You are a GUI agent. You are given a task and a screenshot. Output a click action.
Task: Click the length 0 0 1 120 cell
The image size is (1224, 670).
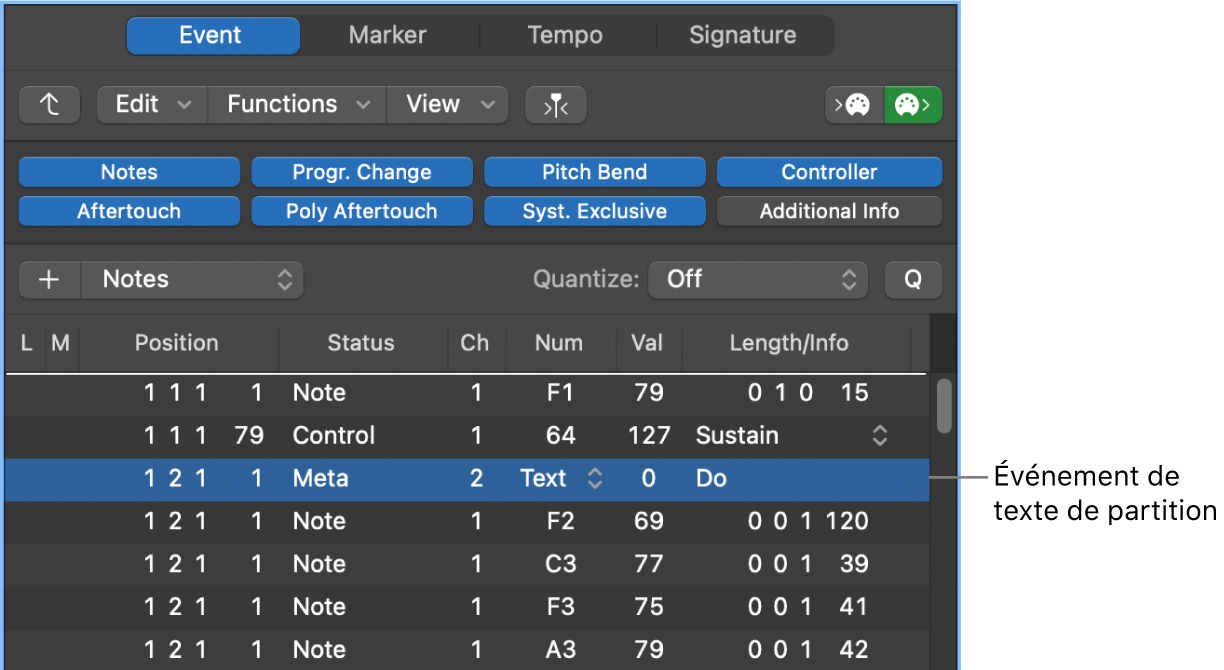tap(808, 522)
